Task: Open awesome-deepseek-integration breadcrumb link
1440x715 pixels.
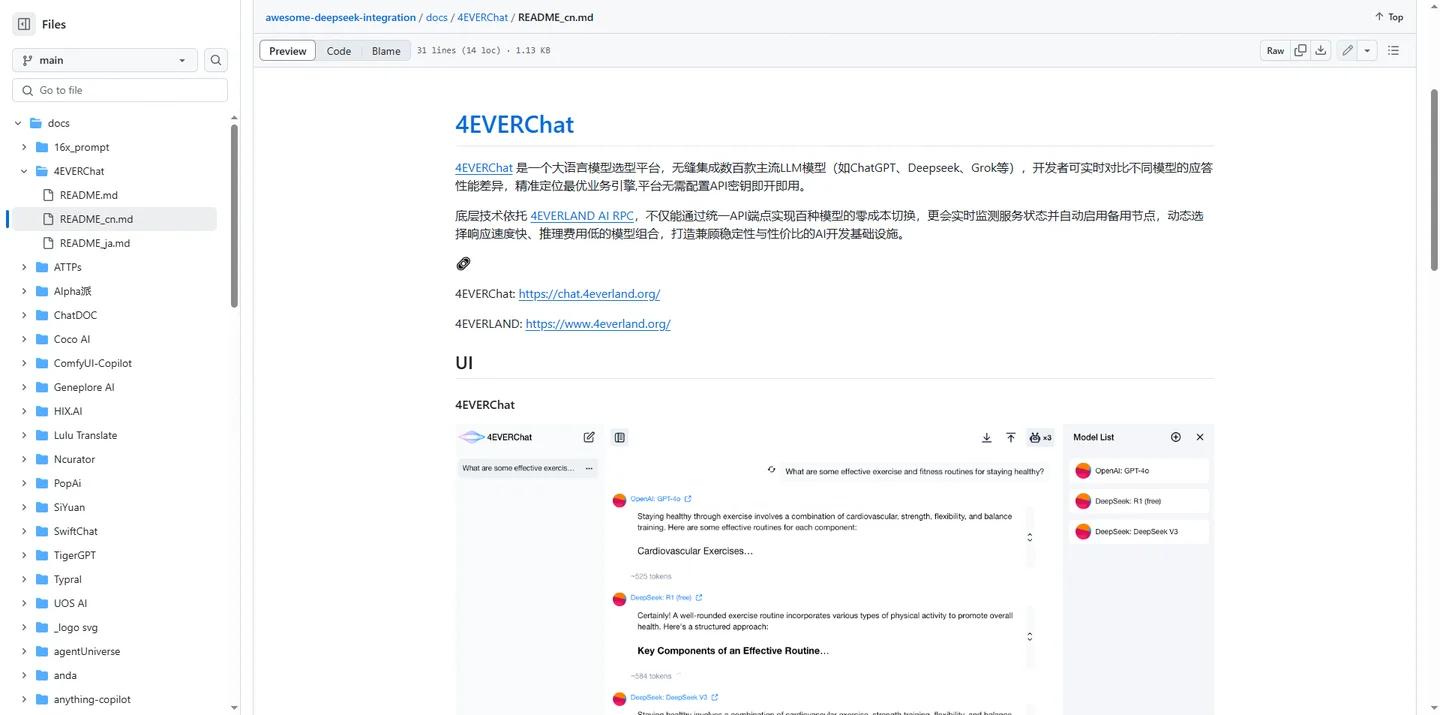Action: 341,17
